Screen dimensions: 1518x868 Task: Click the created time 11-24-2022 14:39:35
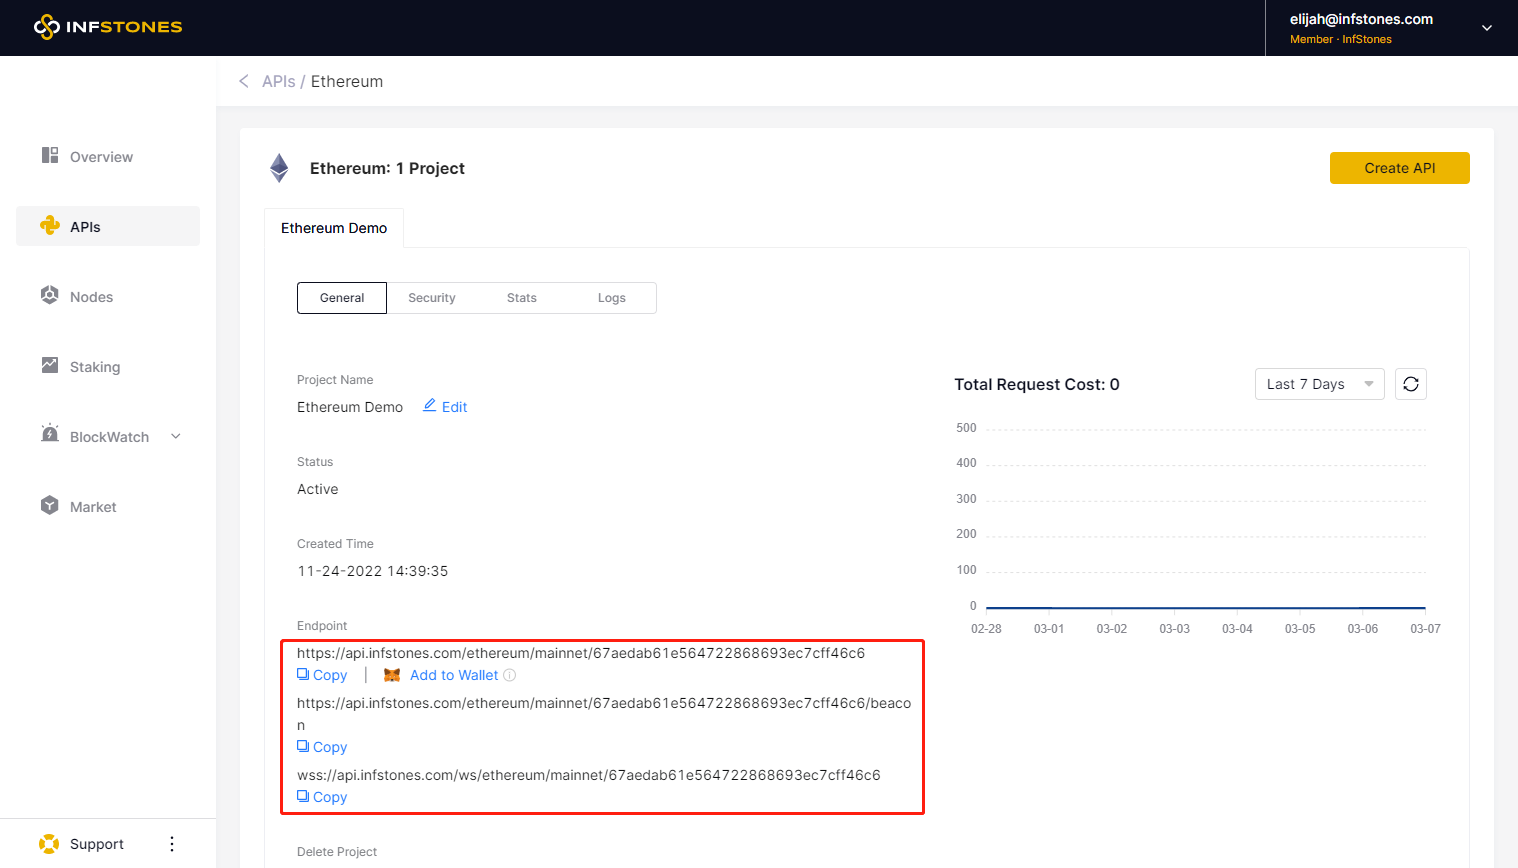pyautogui.click(x=373, y=571)
